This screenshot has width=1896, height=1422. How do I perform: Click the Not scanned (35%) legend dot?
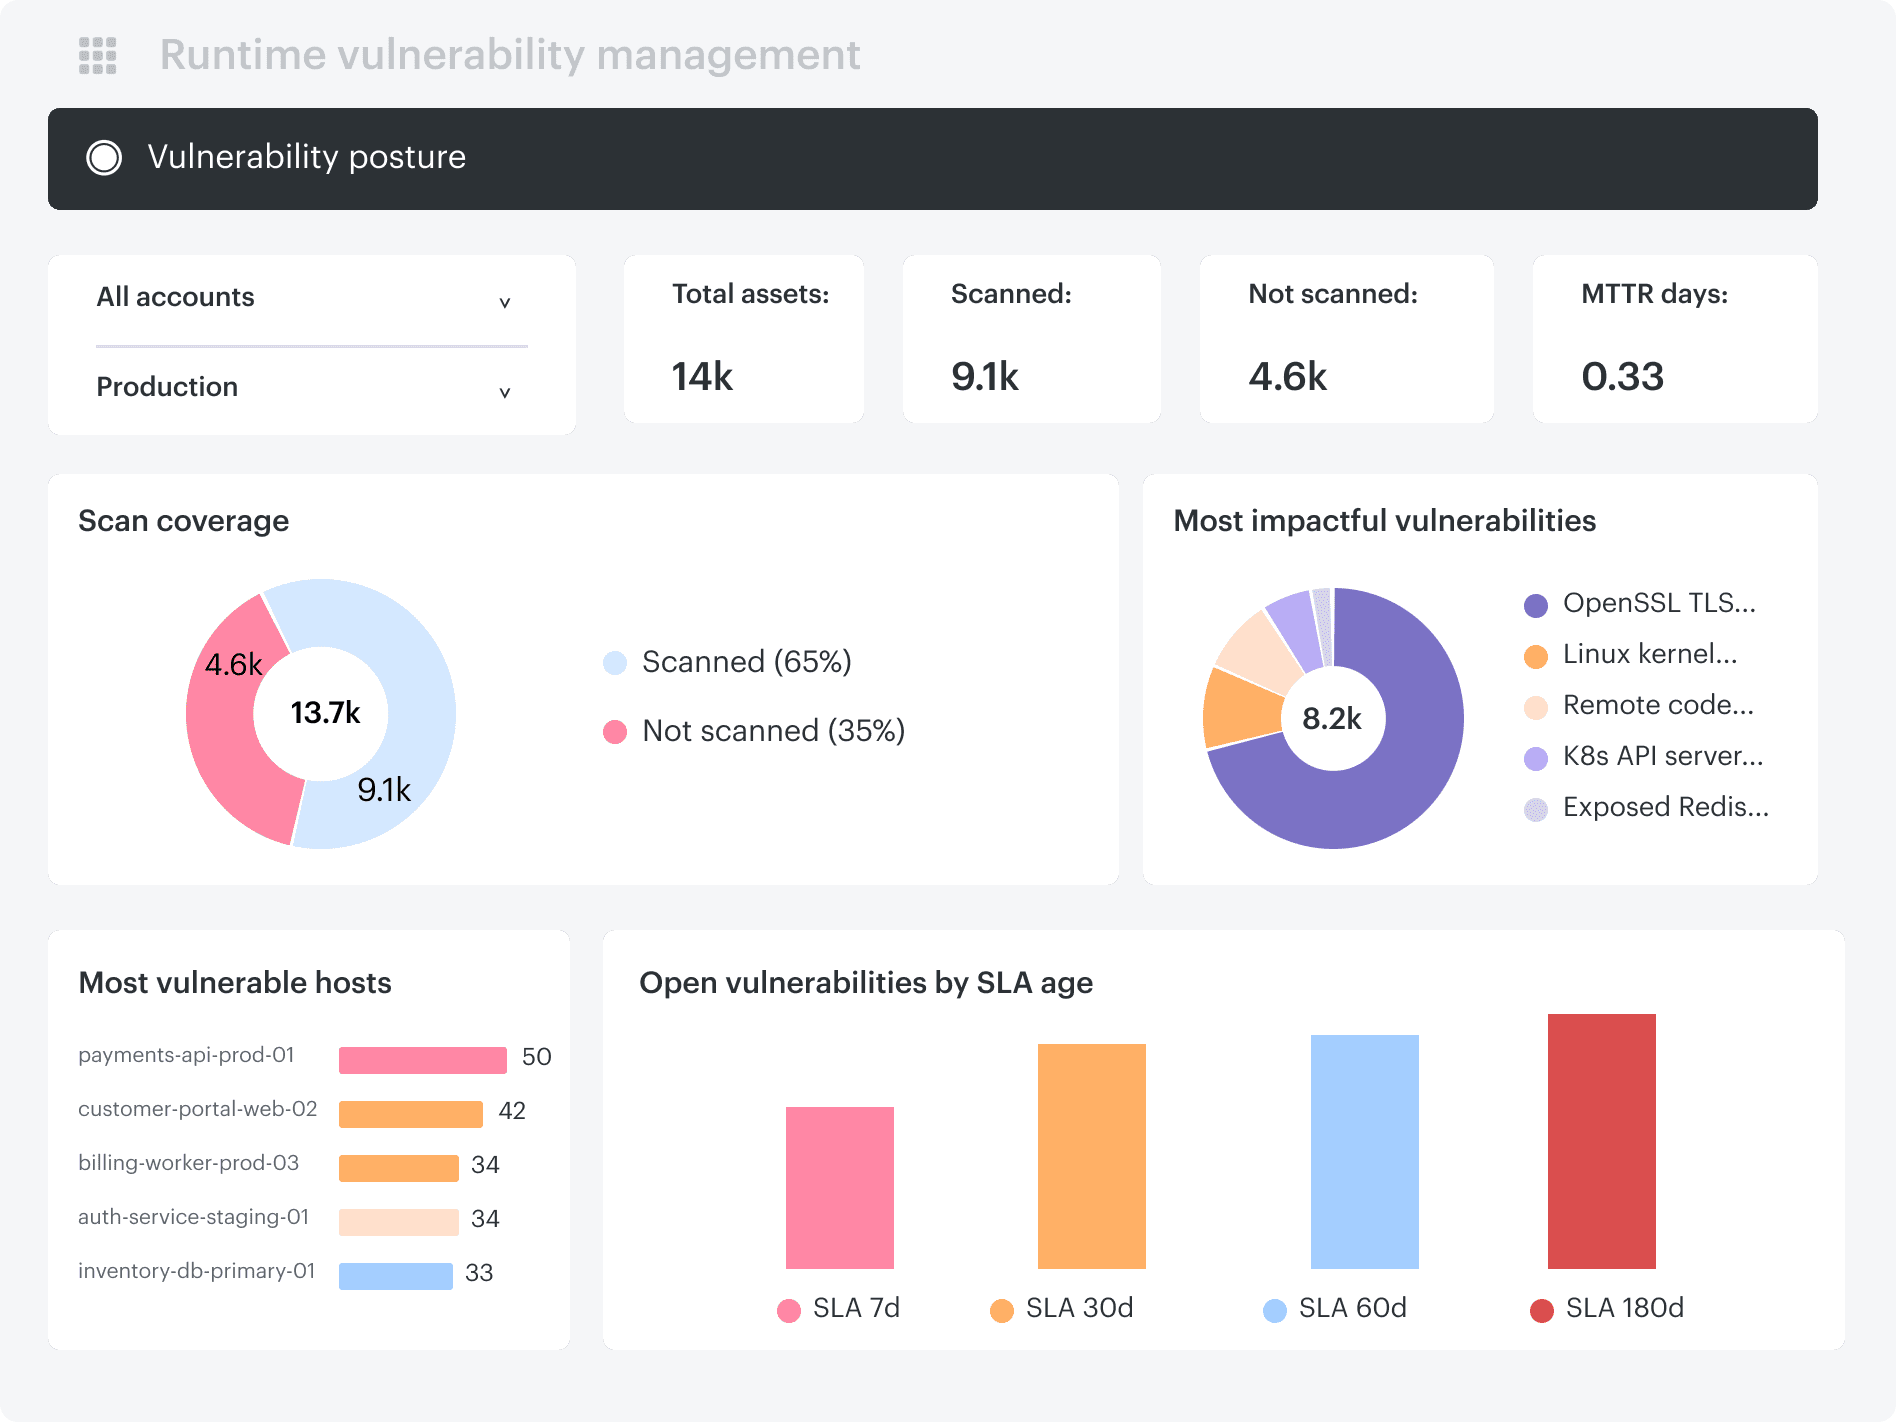pyautogui.click(x=615, y=732)
